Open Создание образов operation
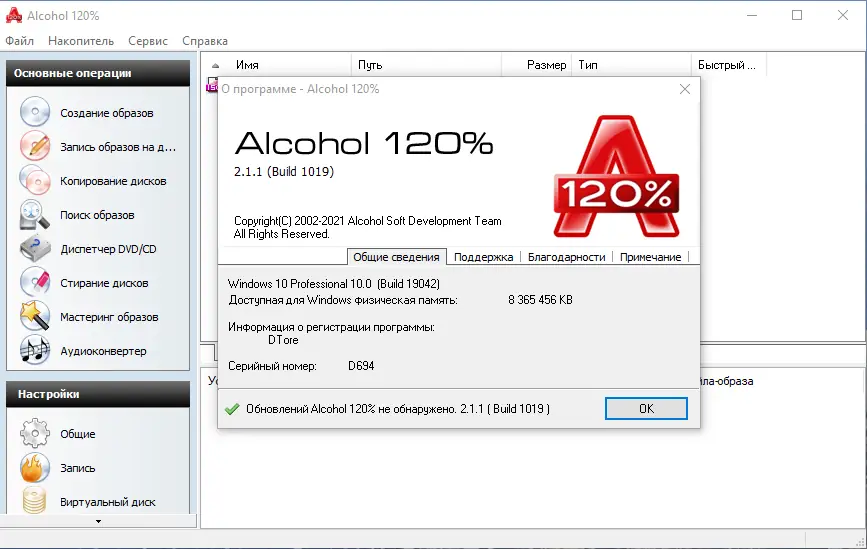Image resolution: width=867 pixels, height=549 pixels. point(107,113)
